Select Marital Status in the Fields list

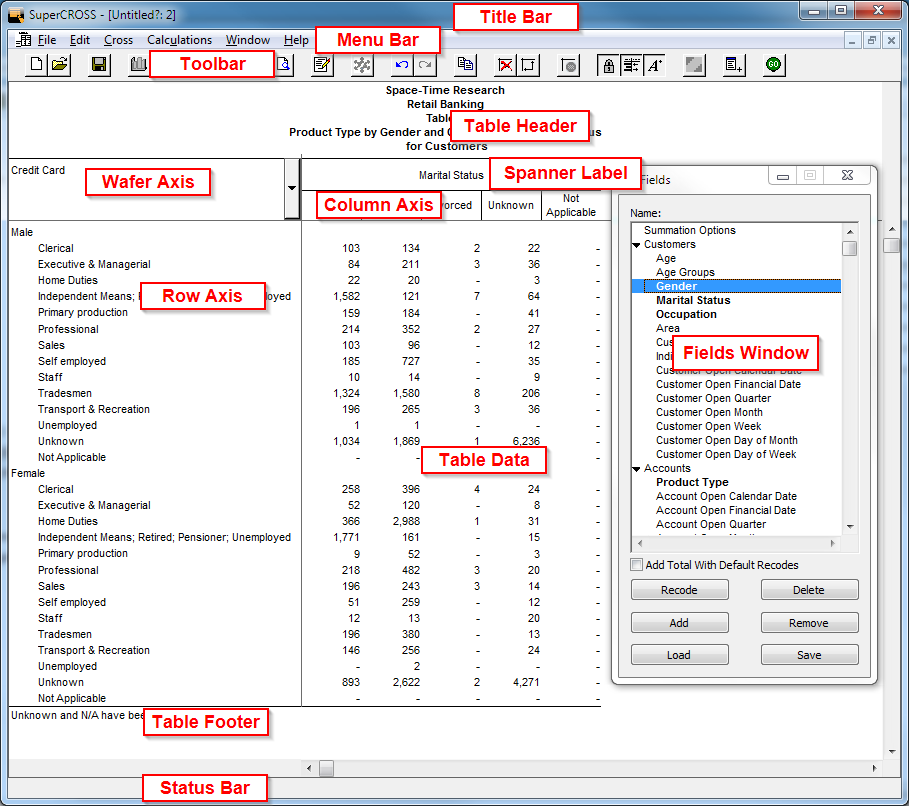[x=693, y=300]
